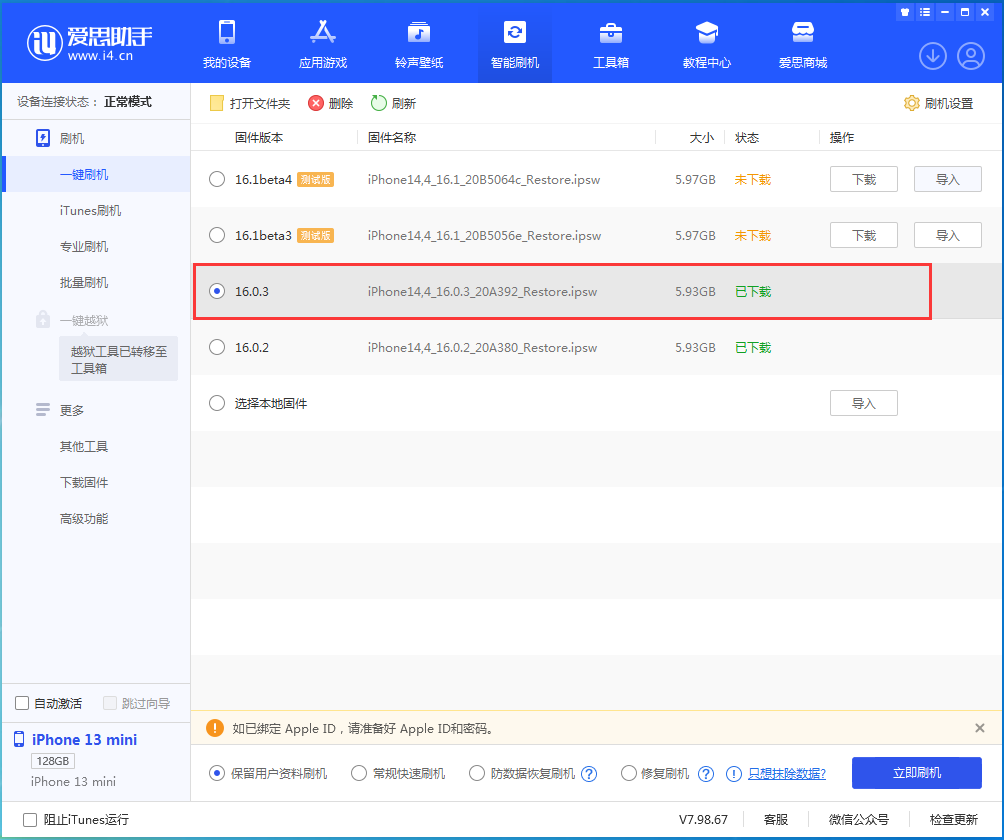Screen dimensions: 1004x840
Task: Click the green Refresh (刷新) toolbar item
Action: [x=393, y=103]
